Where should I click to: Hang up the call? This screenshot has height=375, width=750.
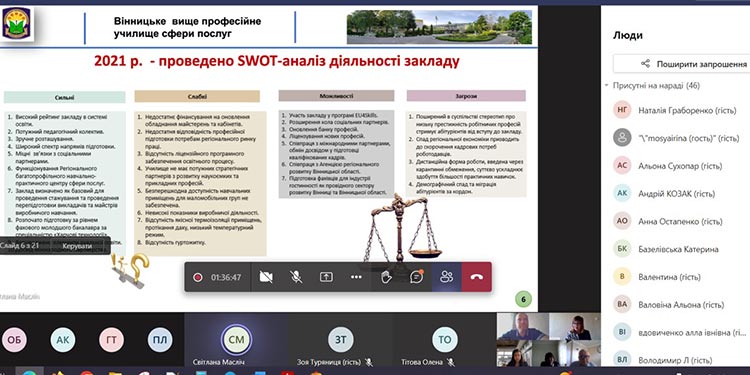pyautogui.click(x=477, y=277)
